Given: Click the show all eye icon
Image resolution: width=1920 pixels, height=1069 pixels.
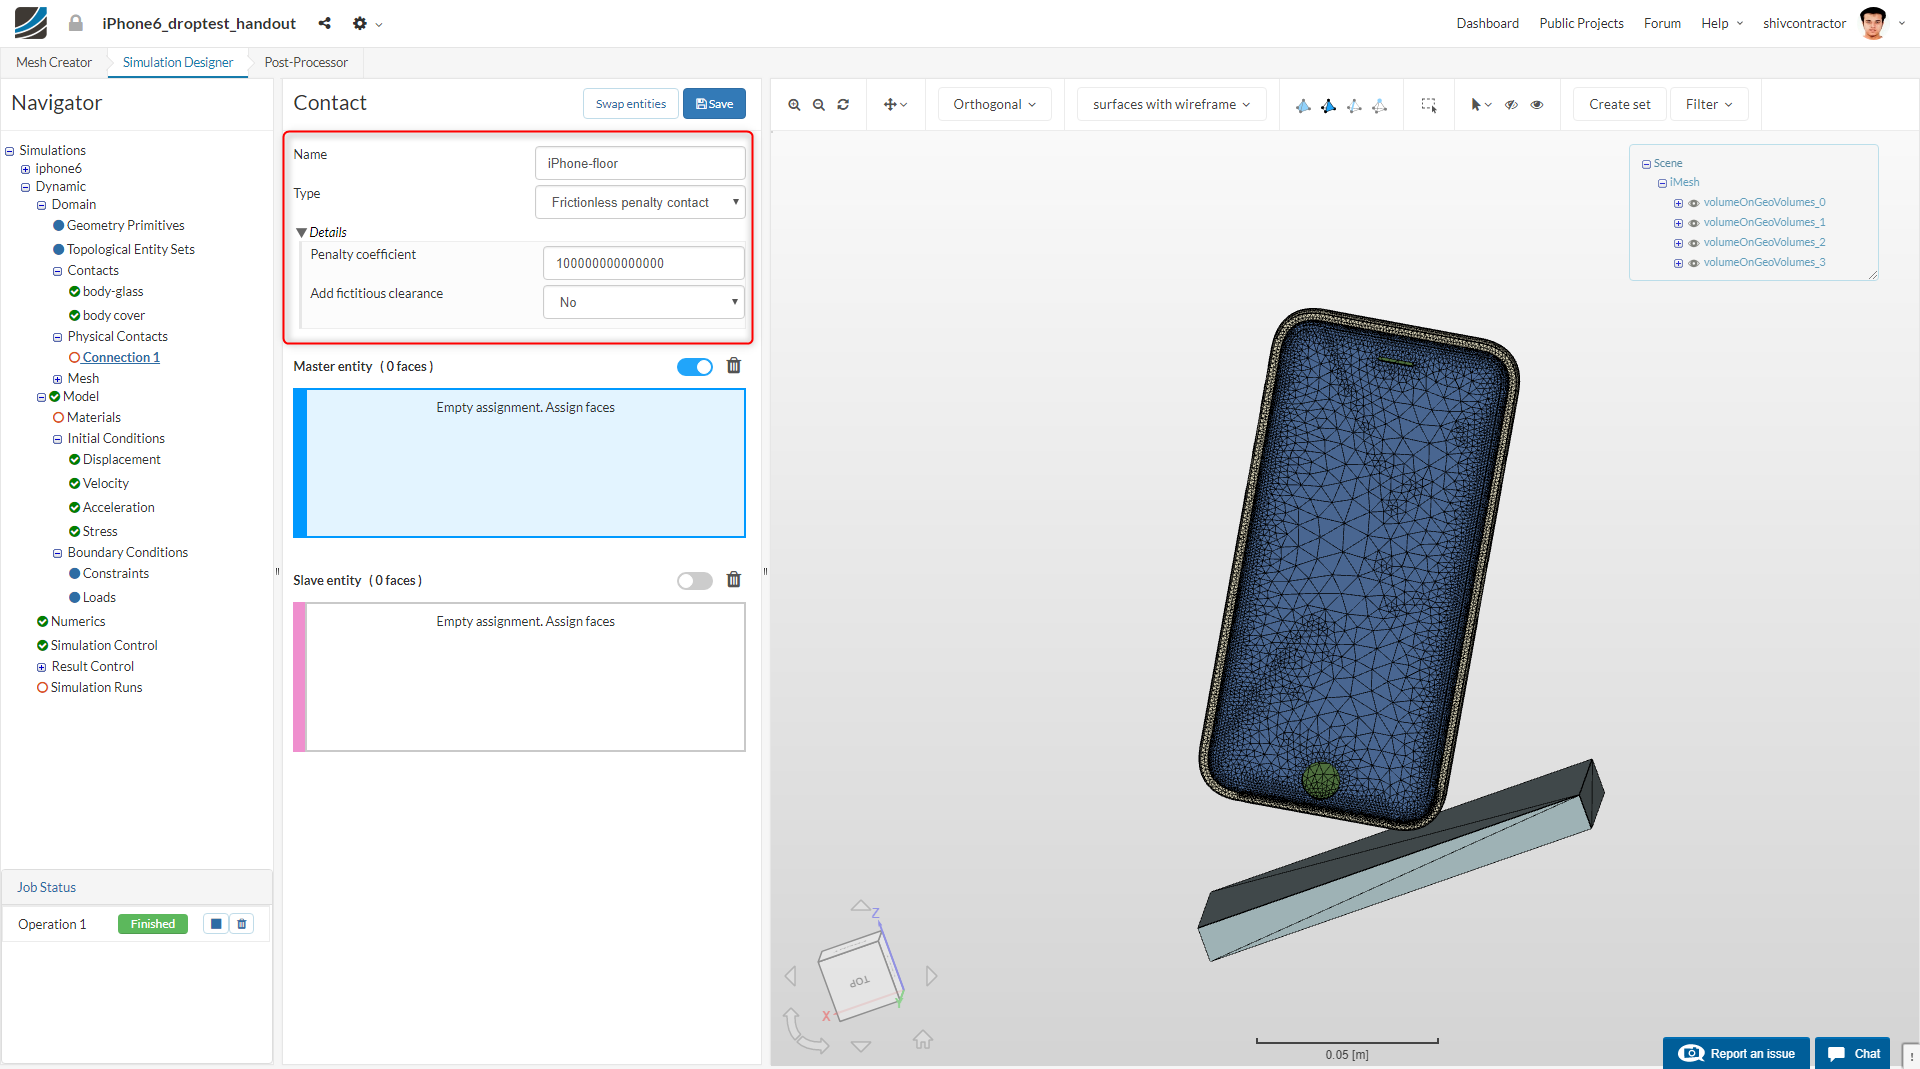Looking at the screenshot, I should (x=1537, y=104).
